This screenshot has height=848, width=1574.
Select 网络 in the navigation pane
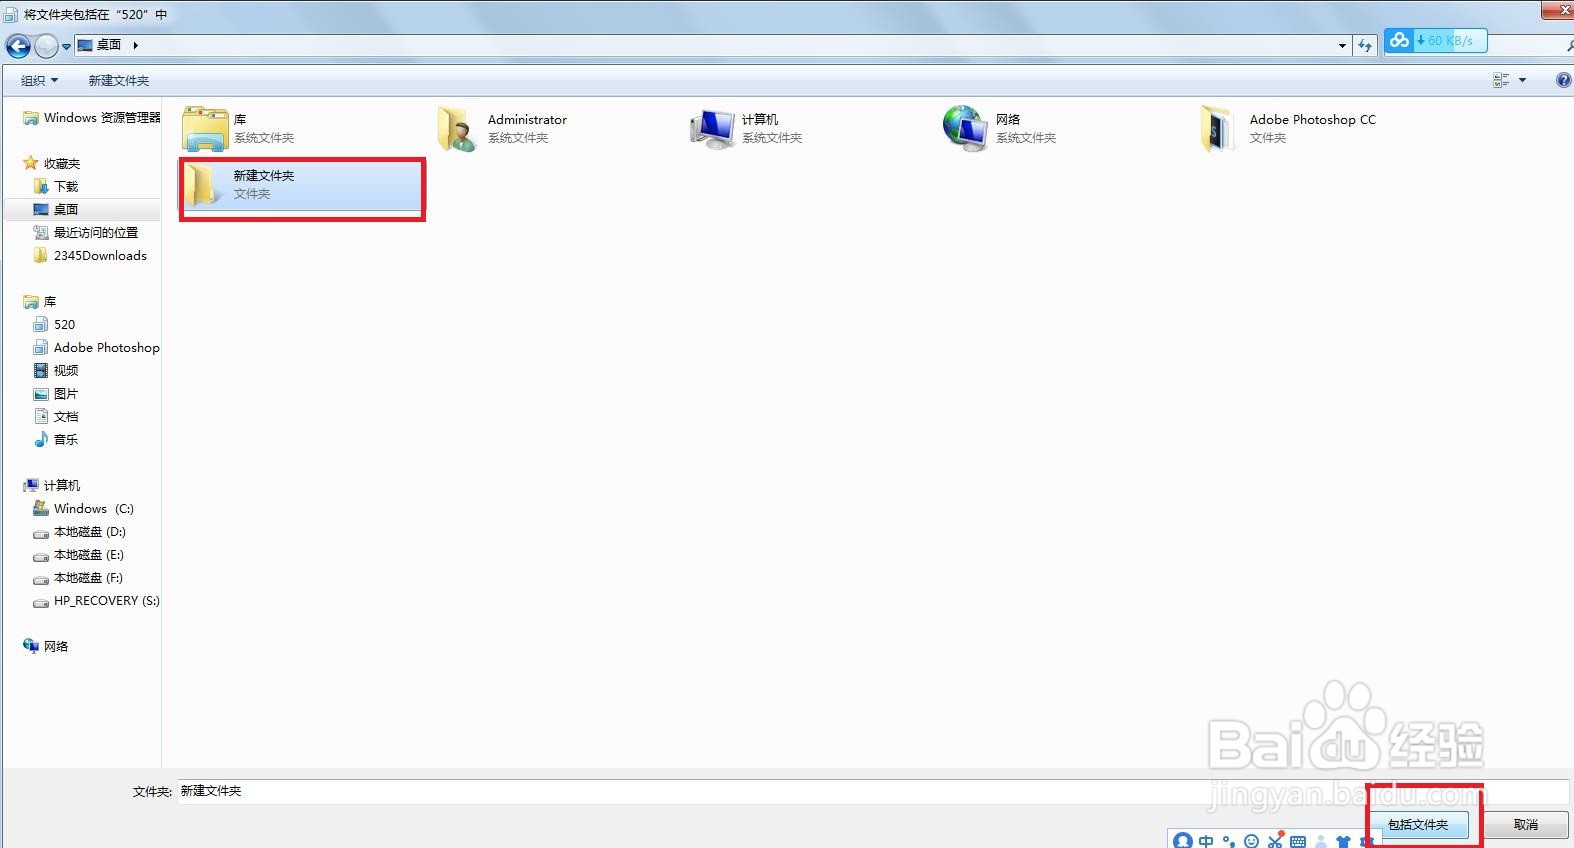45,646
